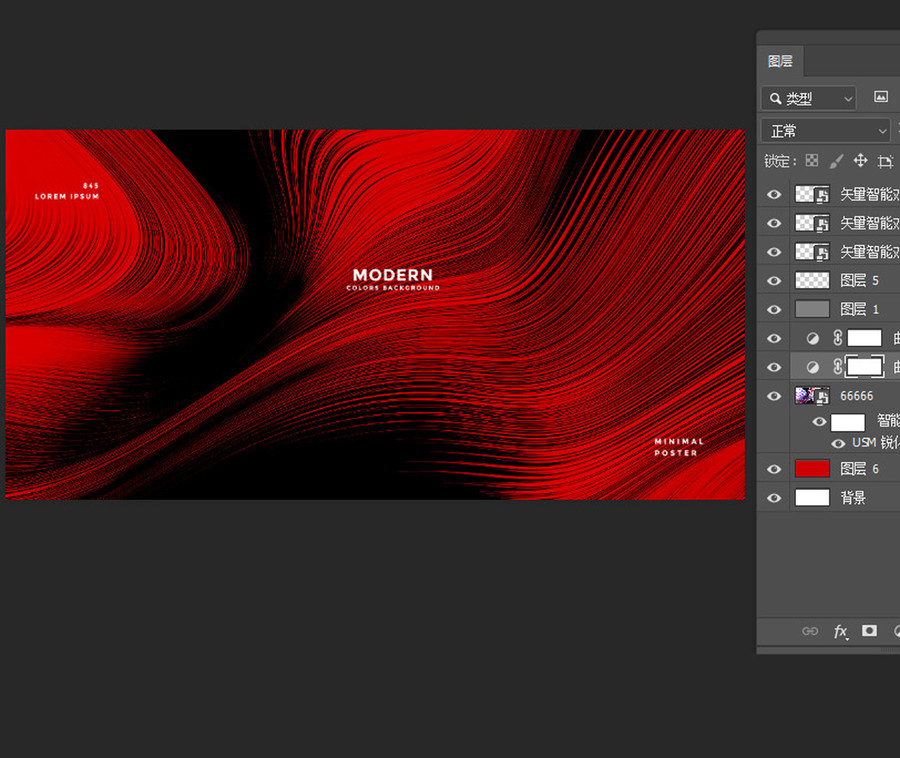Image resolution: width=900 pixels, height=758 pixels.
Task: Click the 66666 smart object thumbnail
Action: 812,396
